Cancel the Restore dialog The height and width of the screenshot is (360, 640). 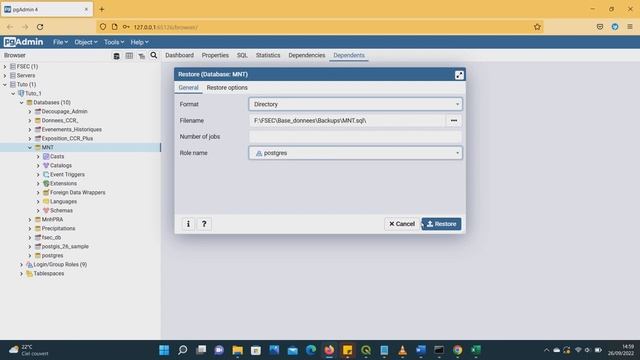(402, 224)
